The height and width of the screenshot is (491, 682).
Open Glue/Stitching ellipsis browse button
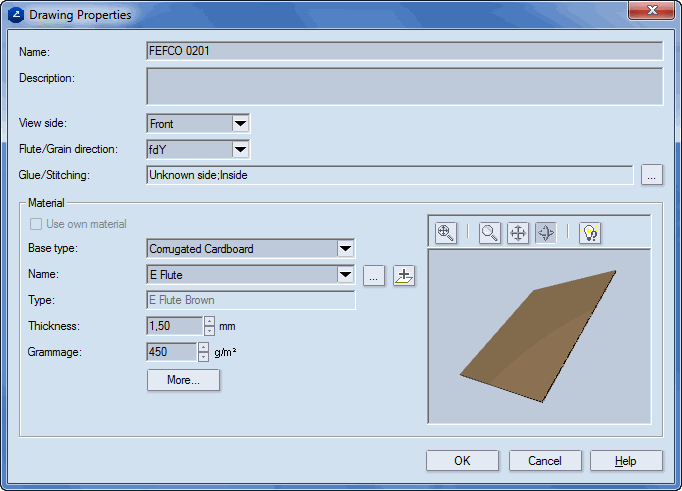pyautogui.click(x=651, y=175)
